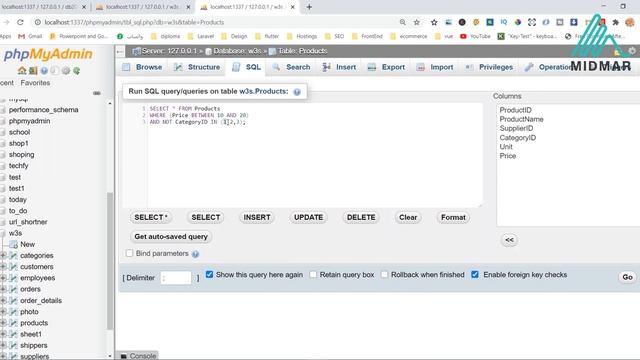Open the customers table icon
The image size is (640, 360).
(13, 267)
